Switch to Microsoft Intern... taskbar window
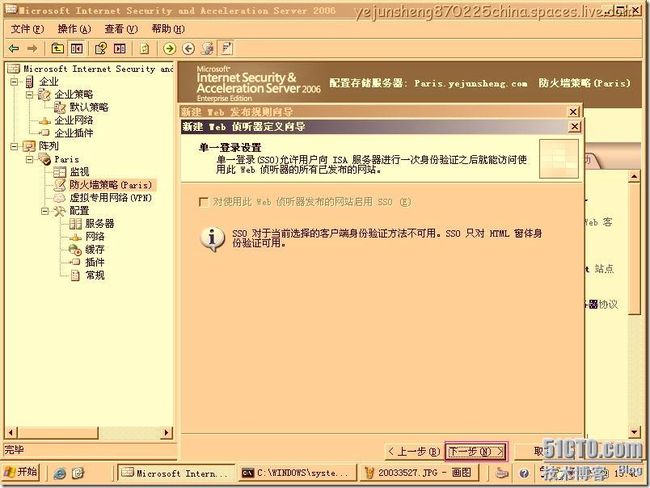 [176, 473]
